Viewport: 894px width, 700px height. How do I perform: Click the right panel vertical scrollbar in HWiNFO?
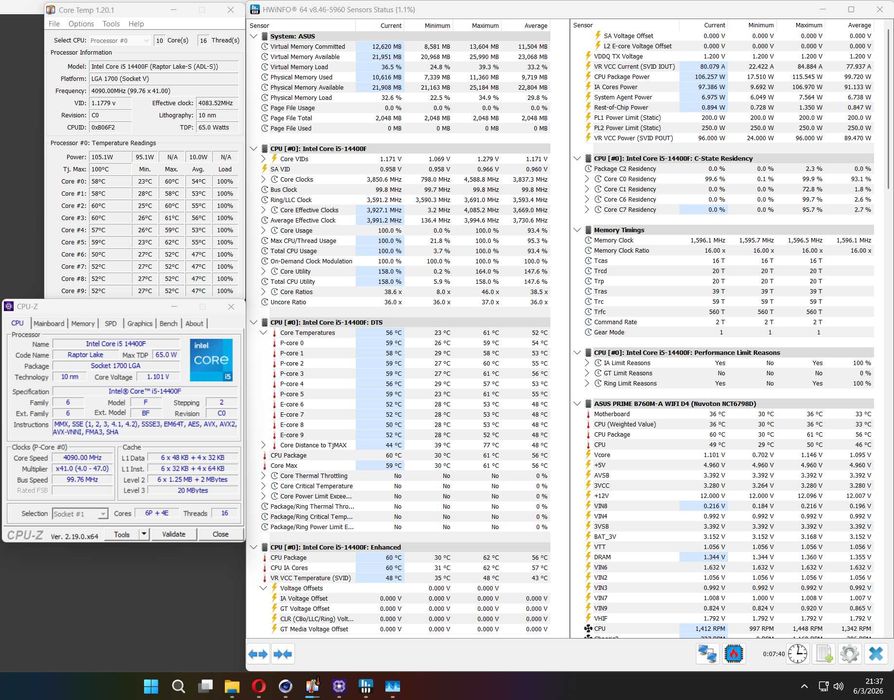pyautogui.click(x=890, y=108)
